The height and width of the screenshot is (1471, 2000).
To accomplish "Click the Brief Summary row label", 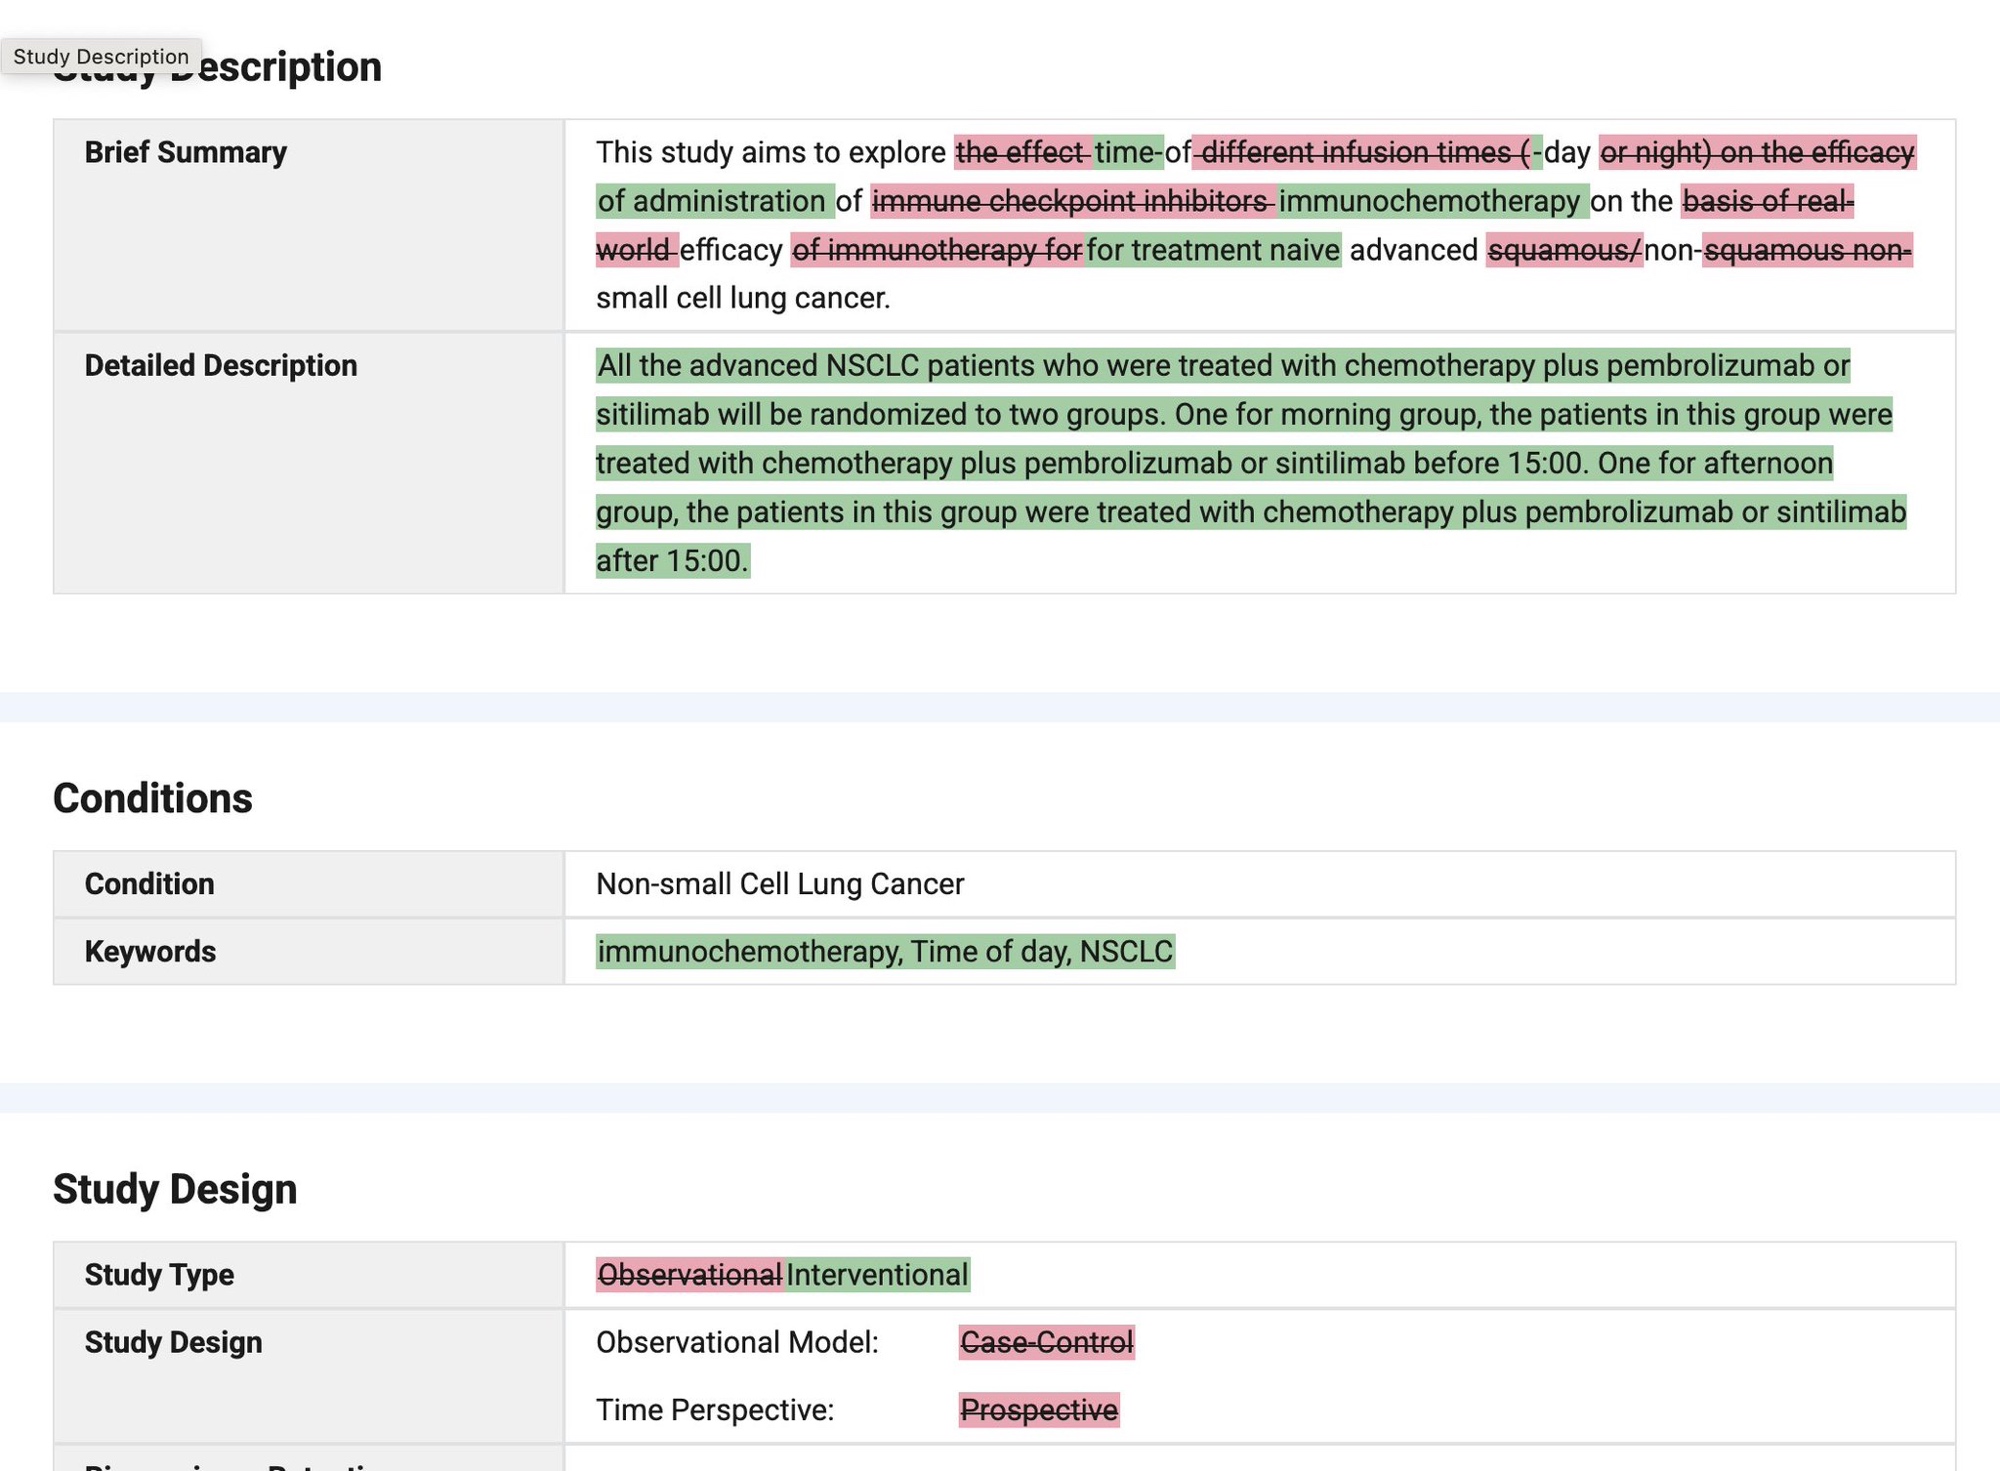I will coord(185,152).
